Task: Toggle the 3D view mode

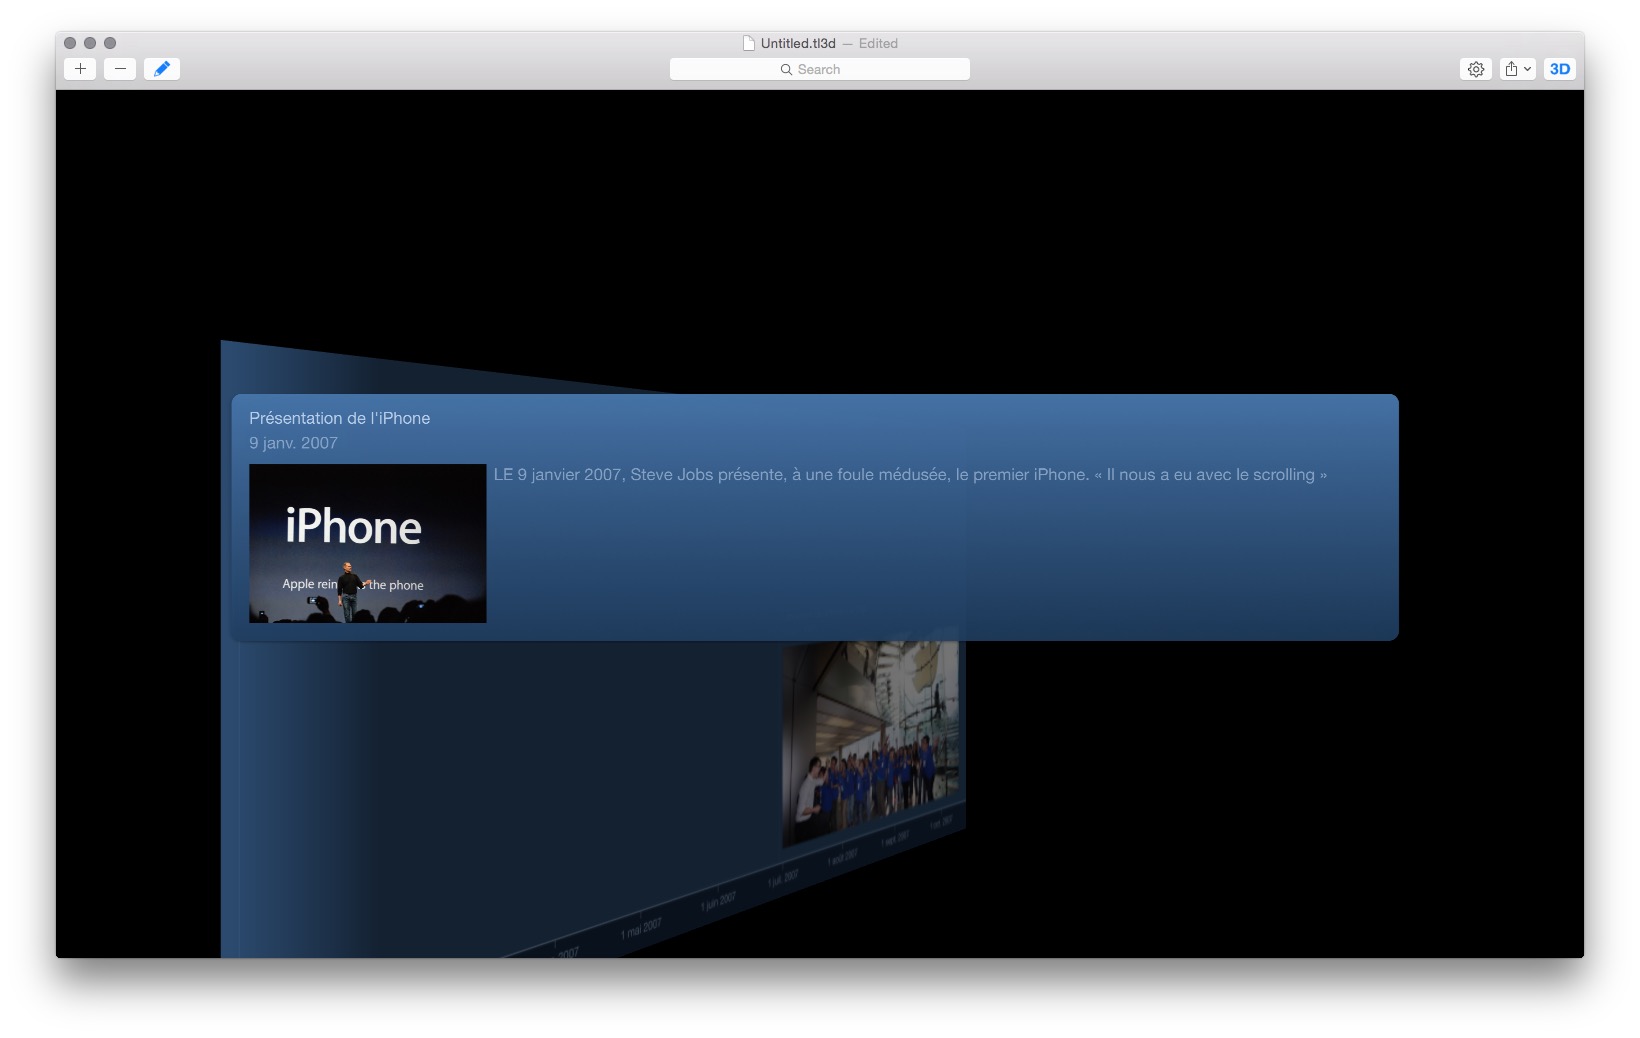Action: point(1560,69)
